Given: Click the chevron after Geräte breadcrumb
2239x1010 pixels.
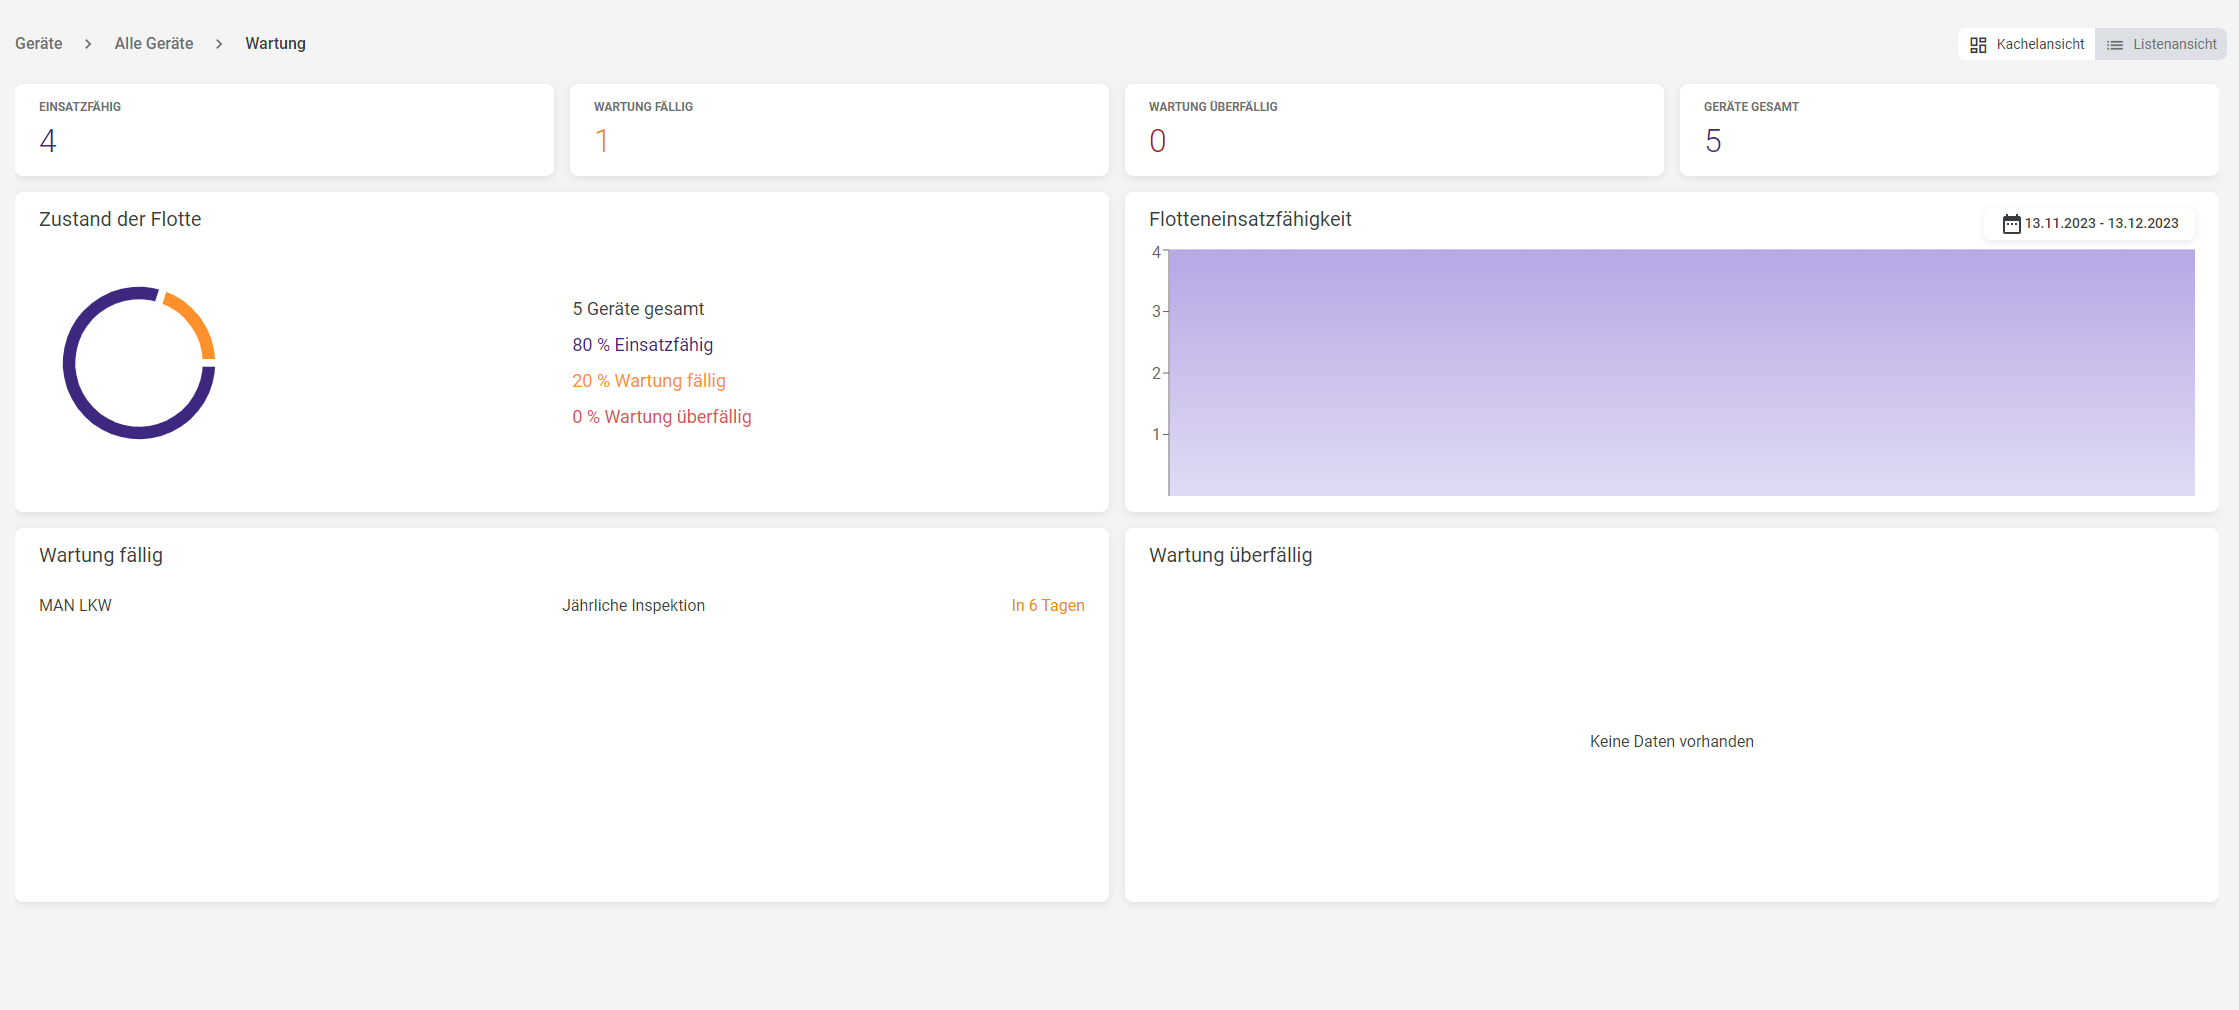Looking at the screenshot, I should (x=88, y=44).
